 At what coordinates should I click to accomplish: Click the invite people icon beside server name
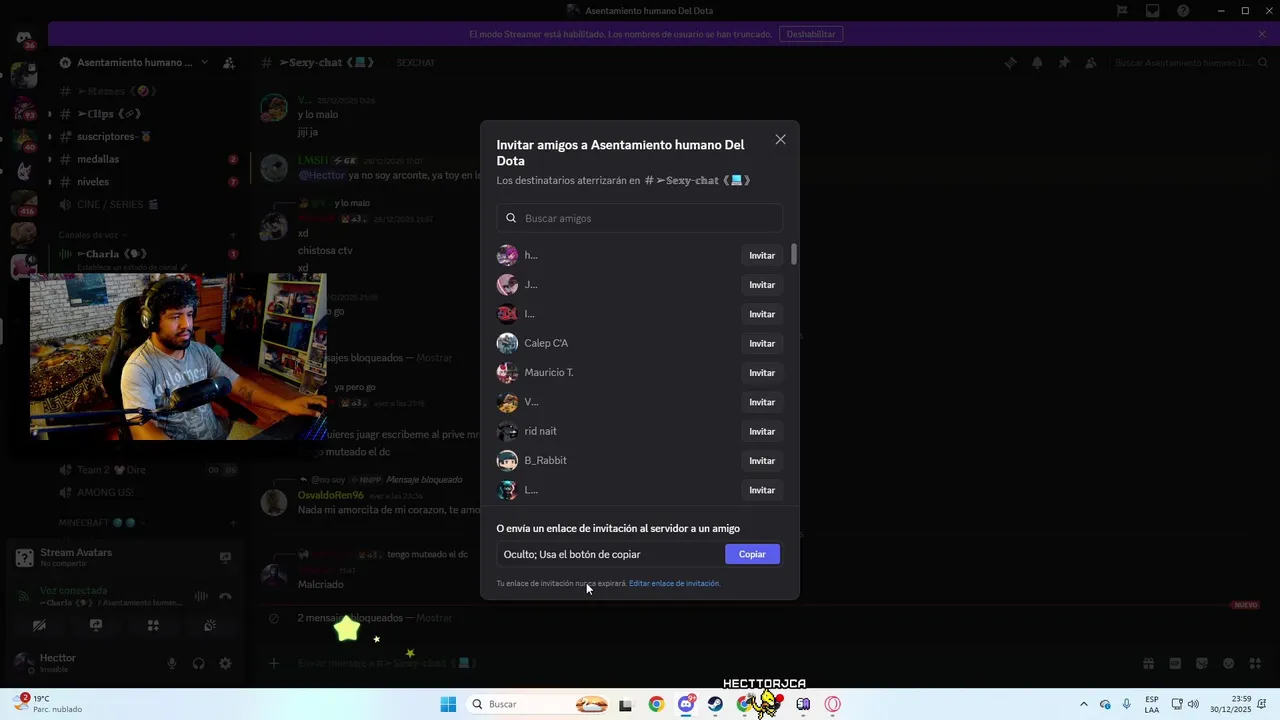coord(229,62)
